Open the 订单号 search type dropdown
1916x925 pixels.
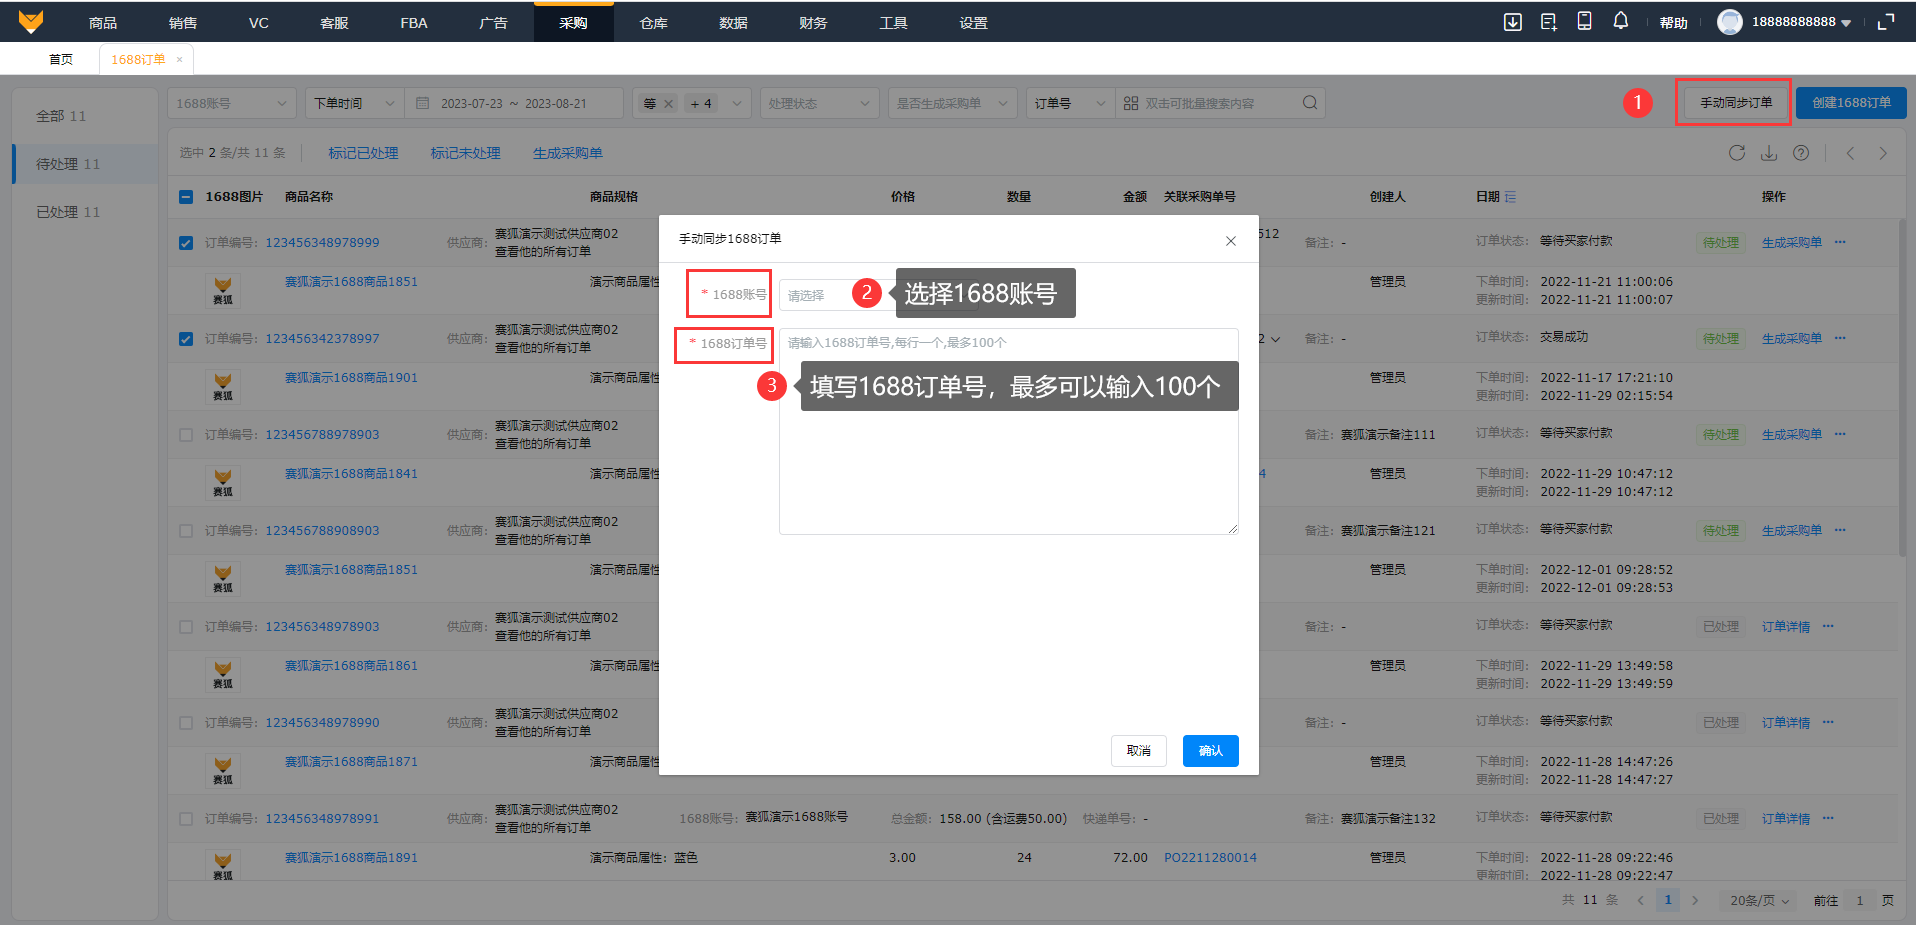pos(1071,103)
